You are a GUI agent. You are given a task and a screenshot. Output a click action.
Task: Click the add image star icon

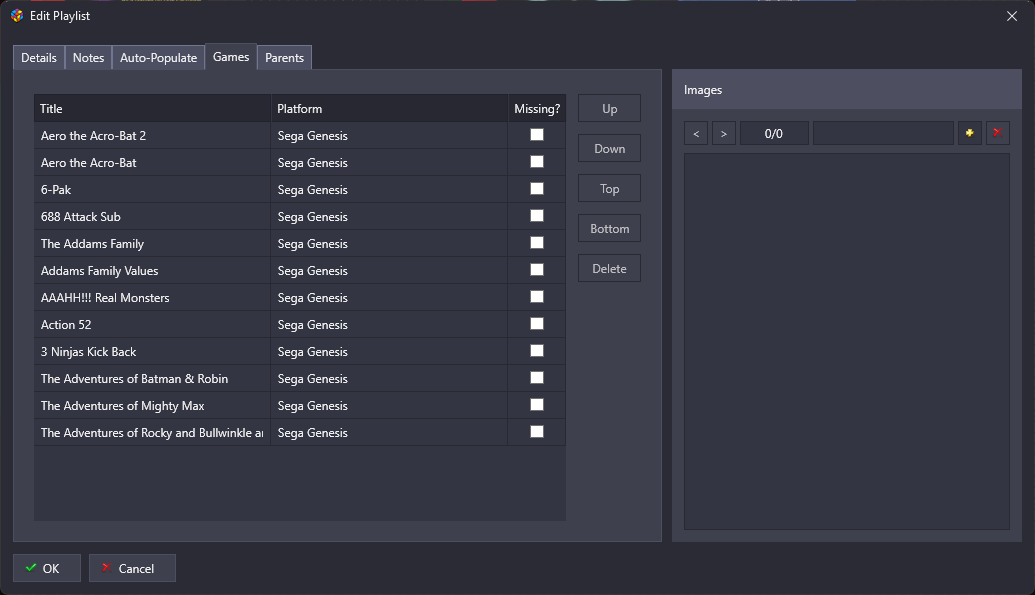(969, 133)
